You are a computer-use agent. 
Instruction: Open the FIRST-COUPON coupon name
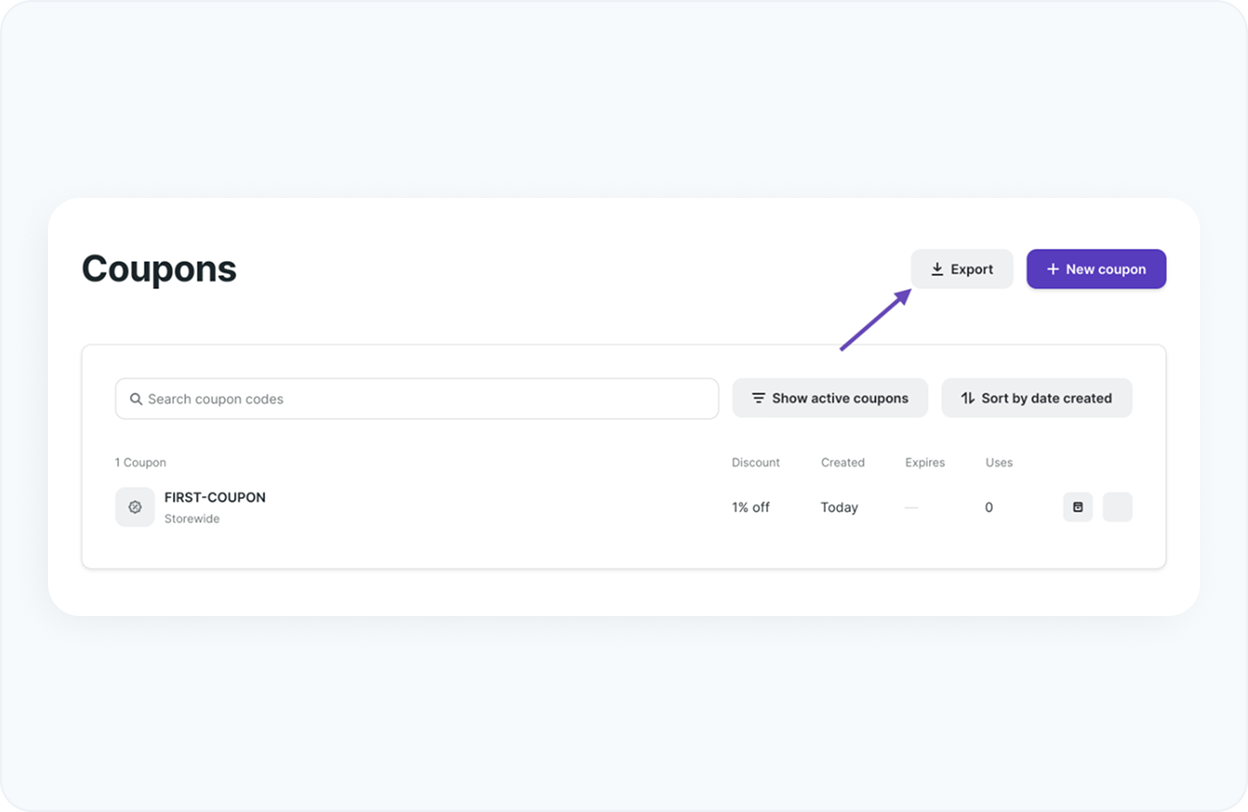click(215, 497)
